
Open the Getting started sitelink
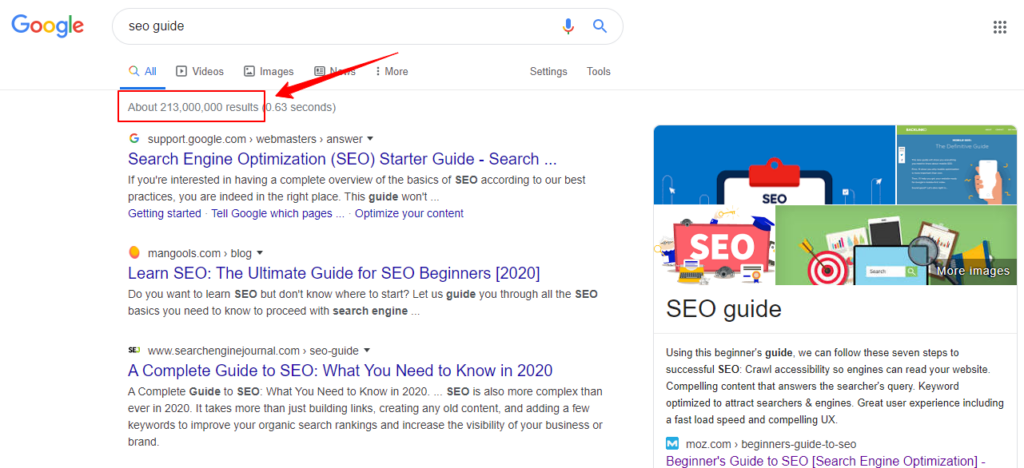165,213
